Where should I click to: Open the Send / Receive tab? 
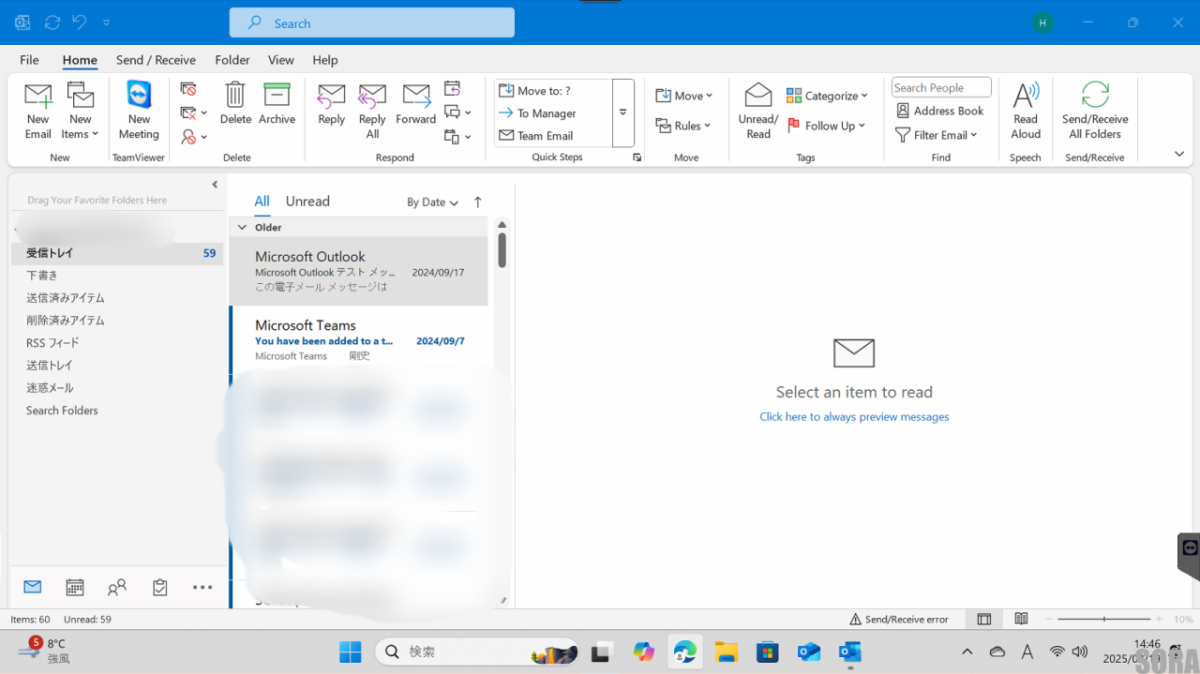[x=155, y=60]
